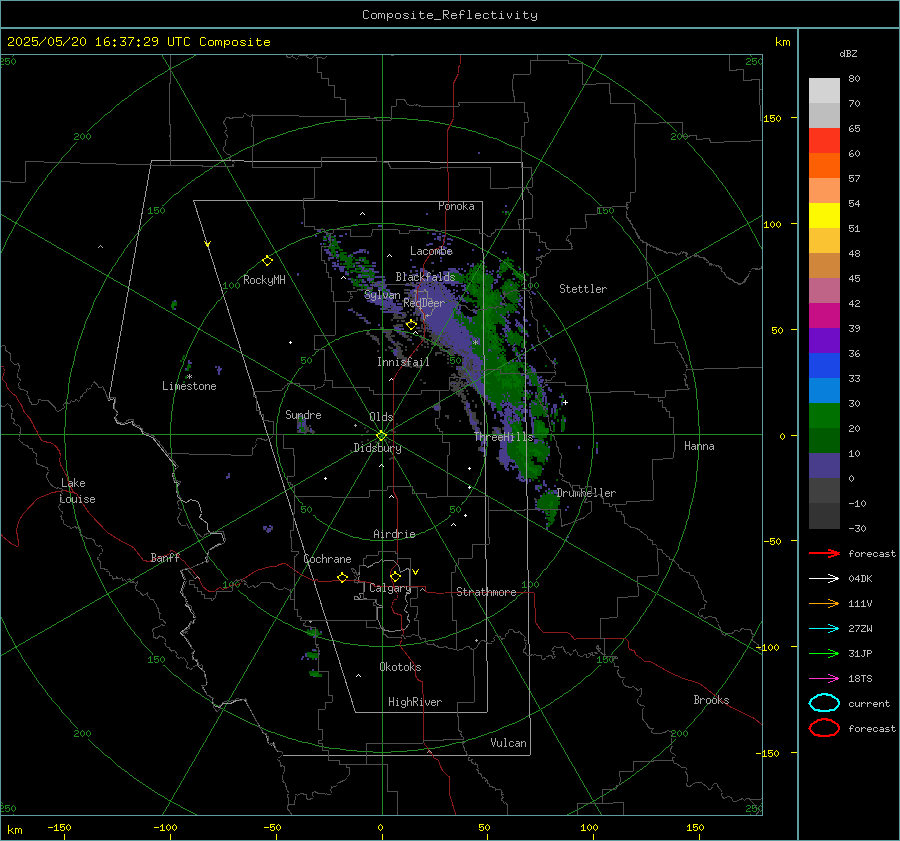Click the Olds town label
This screenshot has width=900, height=841.
click(381, 417)
